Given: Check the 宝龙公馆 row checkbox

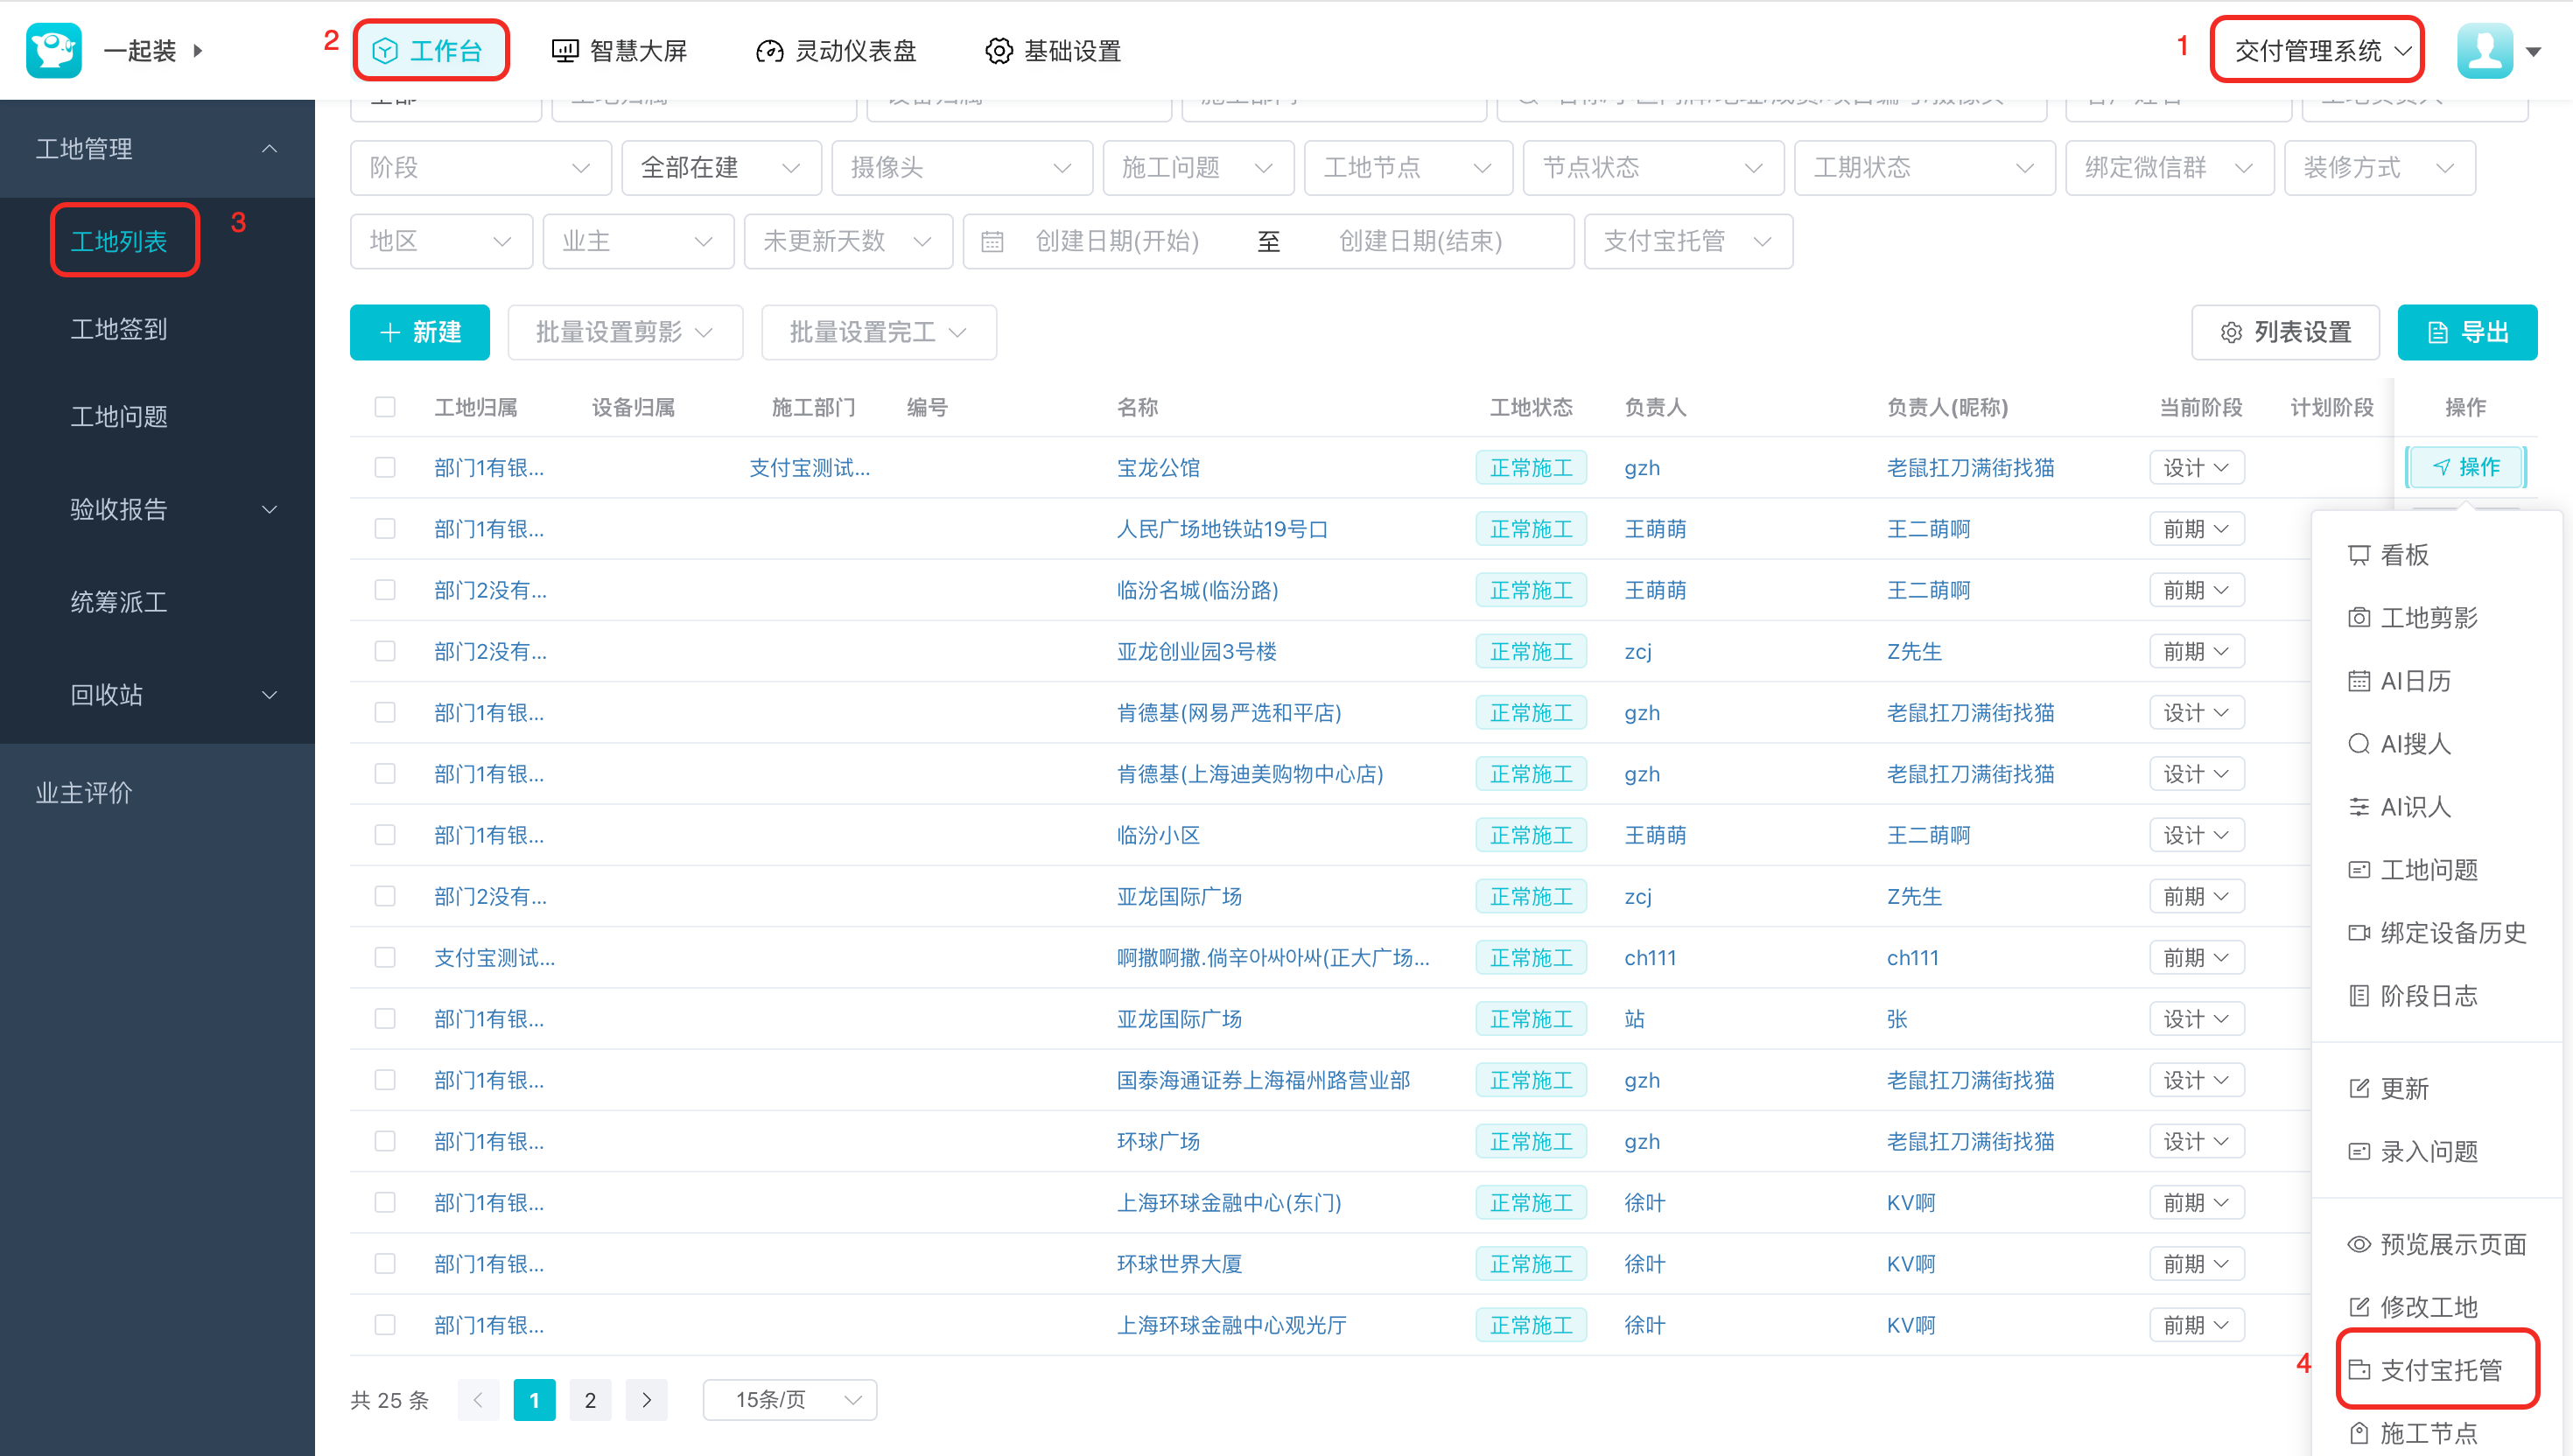Looking at the screenshot, I should tap(385, 467).
